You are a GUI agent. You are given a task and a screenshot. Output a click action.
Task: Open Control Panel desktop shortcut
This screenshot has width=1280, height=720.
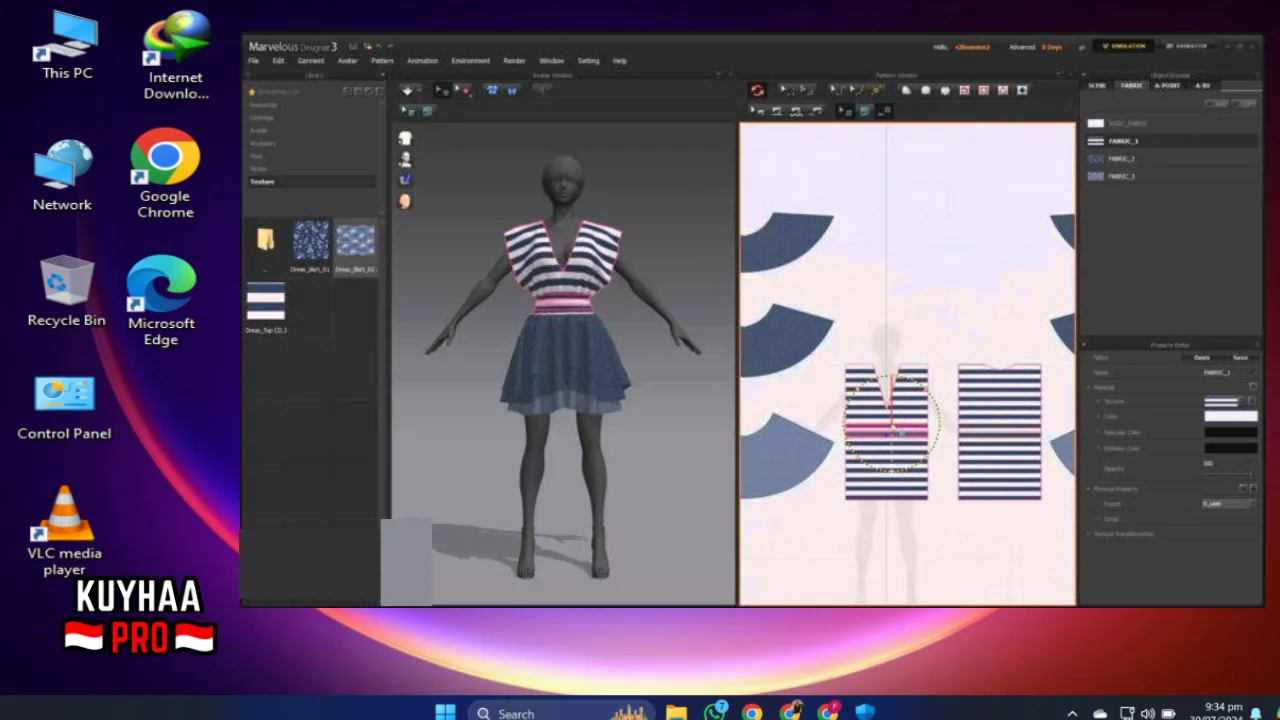pyautogui.click(x=64, y=407)
